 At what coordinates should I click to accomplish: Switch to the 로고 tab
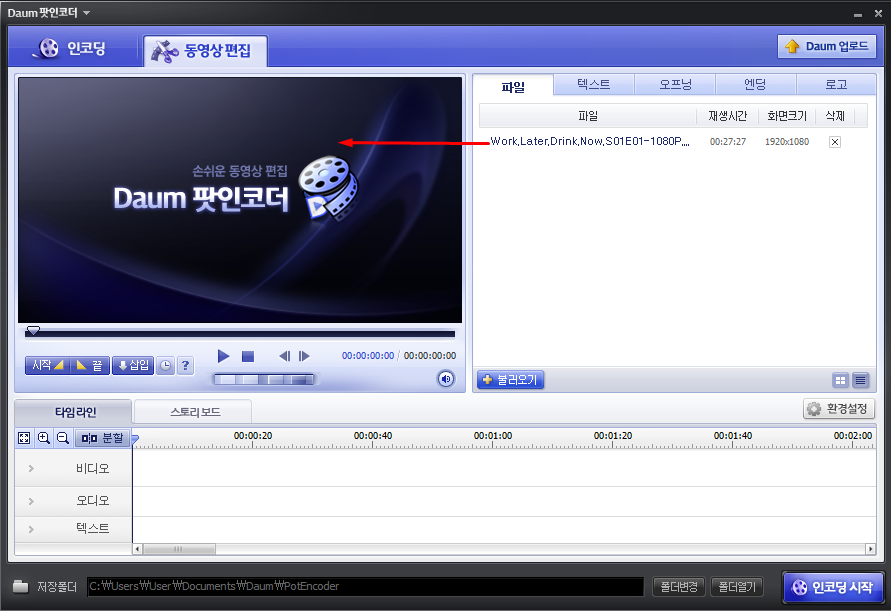(x=836, y=84)
